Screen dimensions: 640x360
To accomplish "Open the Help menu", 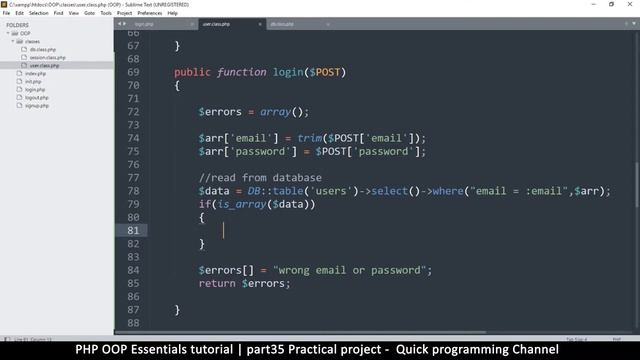I will coord(173,13).
